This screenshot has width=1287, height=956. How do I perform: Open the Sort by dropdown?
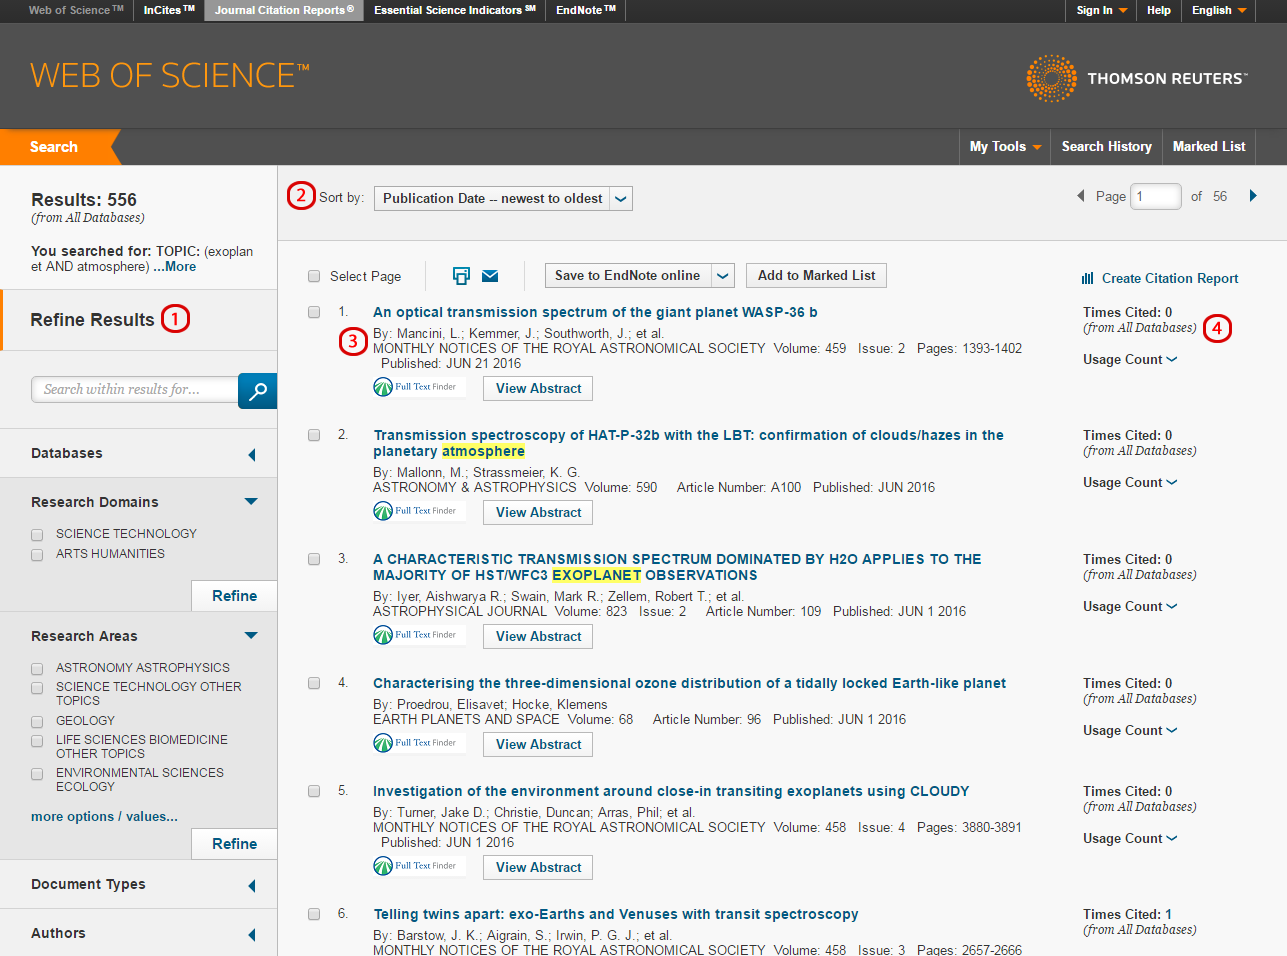click(x=503, y=198)
